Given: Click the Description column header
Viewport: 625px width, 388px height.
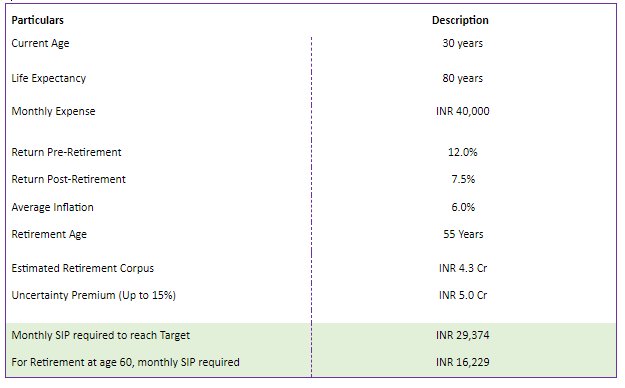Looking at the screenshot, I should tap(460, 20).
